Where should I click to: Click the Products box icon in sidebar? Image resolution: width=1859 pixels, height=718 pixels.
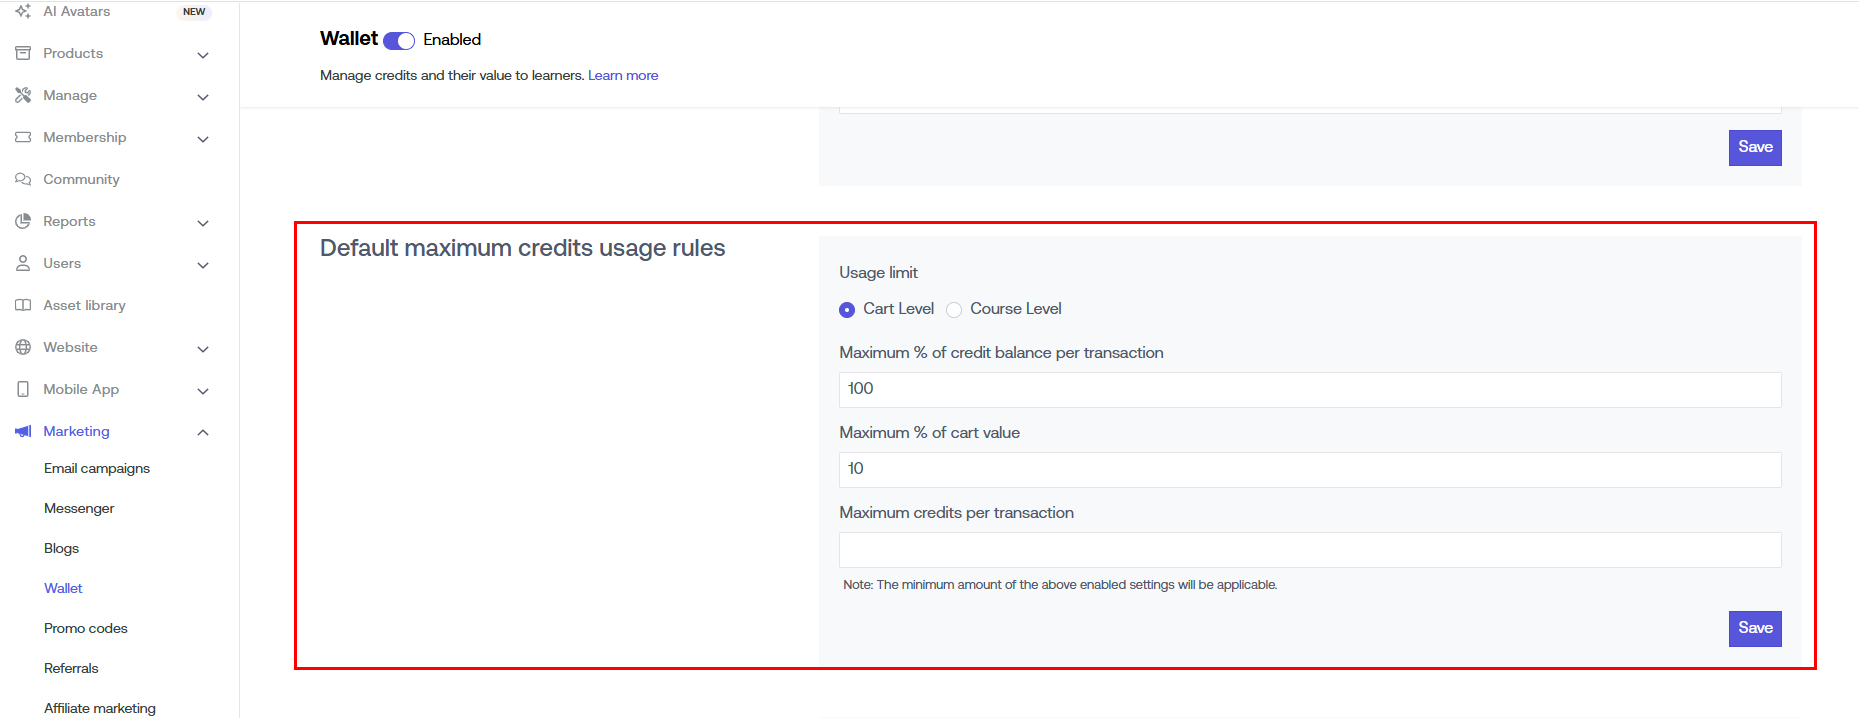pyautogui.click(x=23, y=53)
